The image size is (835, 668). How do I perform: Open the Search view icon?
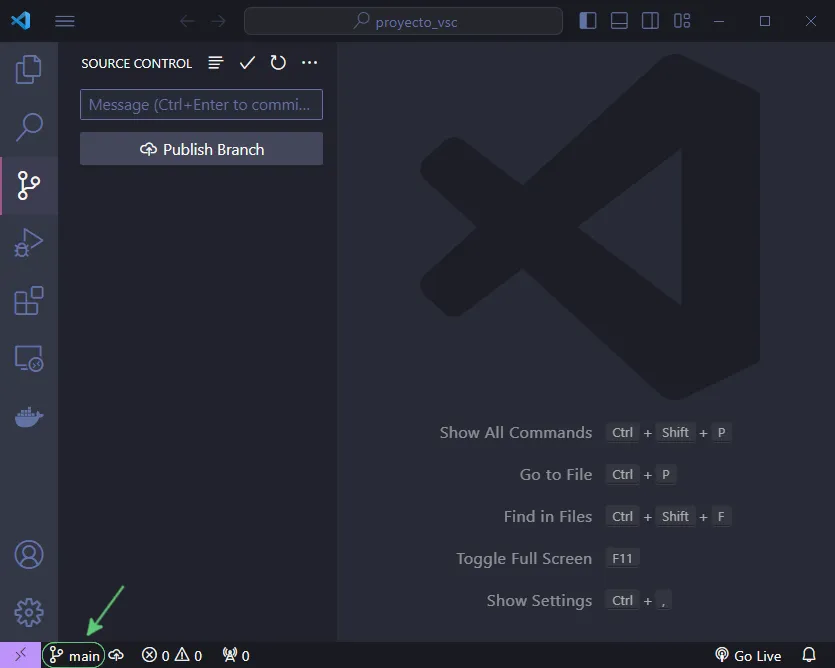click(x=29, y=127)
